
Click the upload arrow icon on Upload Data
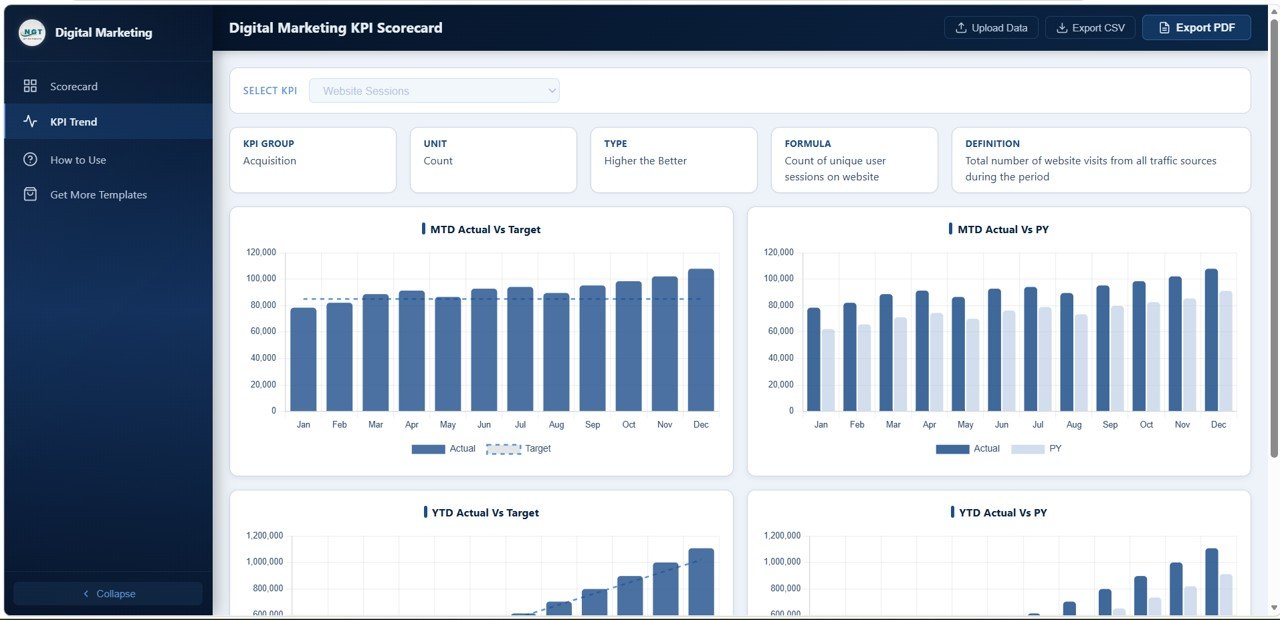(x=961, y=27)
